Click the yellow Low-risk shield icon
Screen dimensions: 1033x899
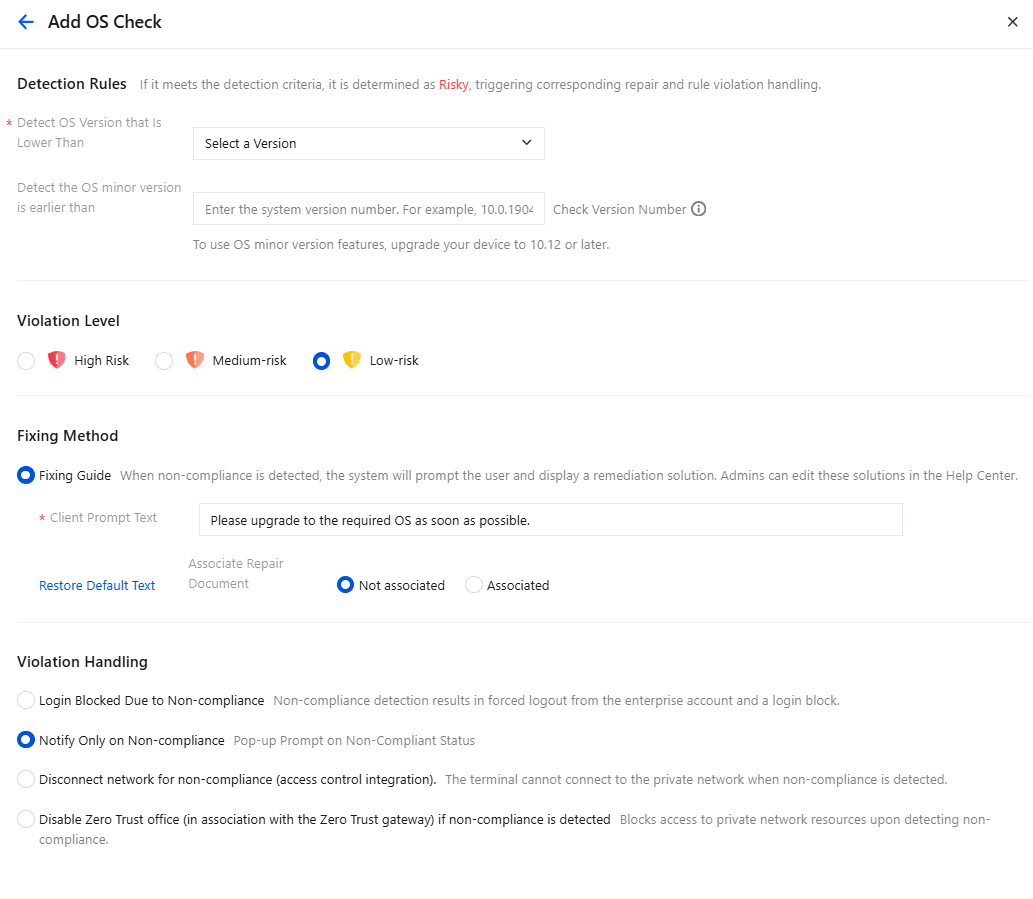(x=352, y=360)
